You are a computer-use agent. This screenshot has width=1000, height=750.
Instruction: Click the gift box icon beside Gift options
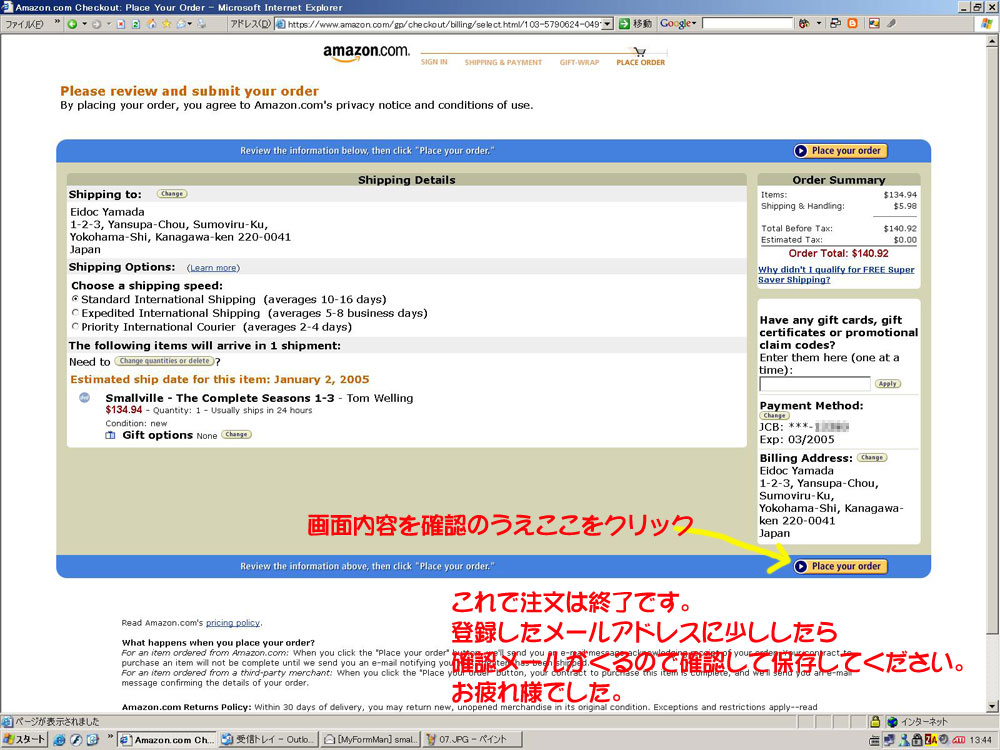pyautogui.click(x=110, y=435)
